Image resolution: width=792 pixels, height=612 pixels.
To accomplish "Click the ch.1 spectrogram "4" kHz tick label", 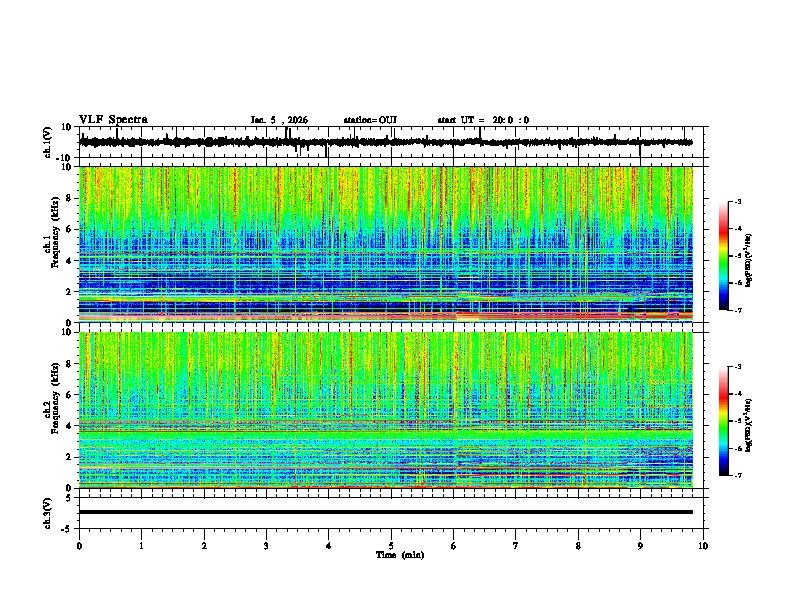I will 69,261.
